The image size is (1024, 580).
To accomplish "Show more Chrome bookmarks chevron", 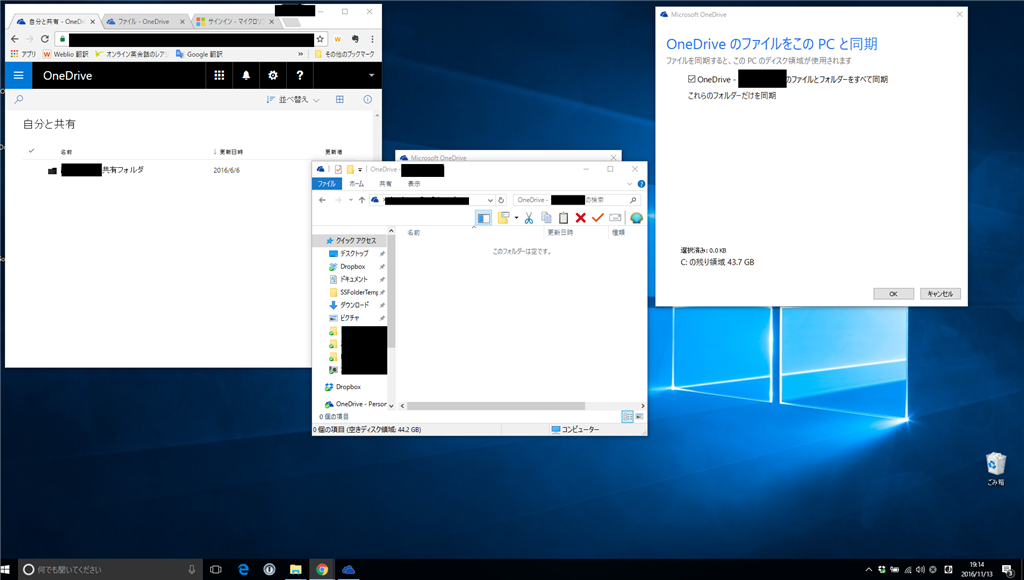I will 300,54.
